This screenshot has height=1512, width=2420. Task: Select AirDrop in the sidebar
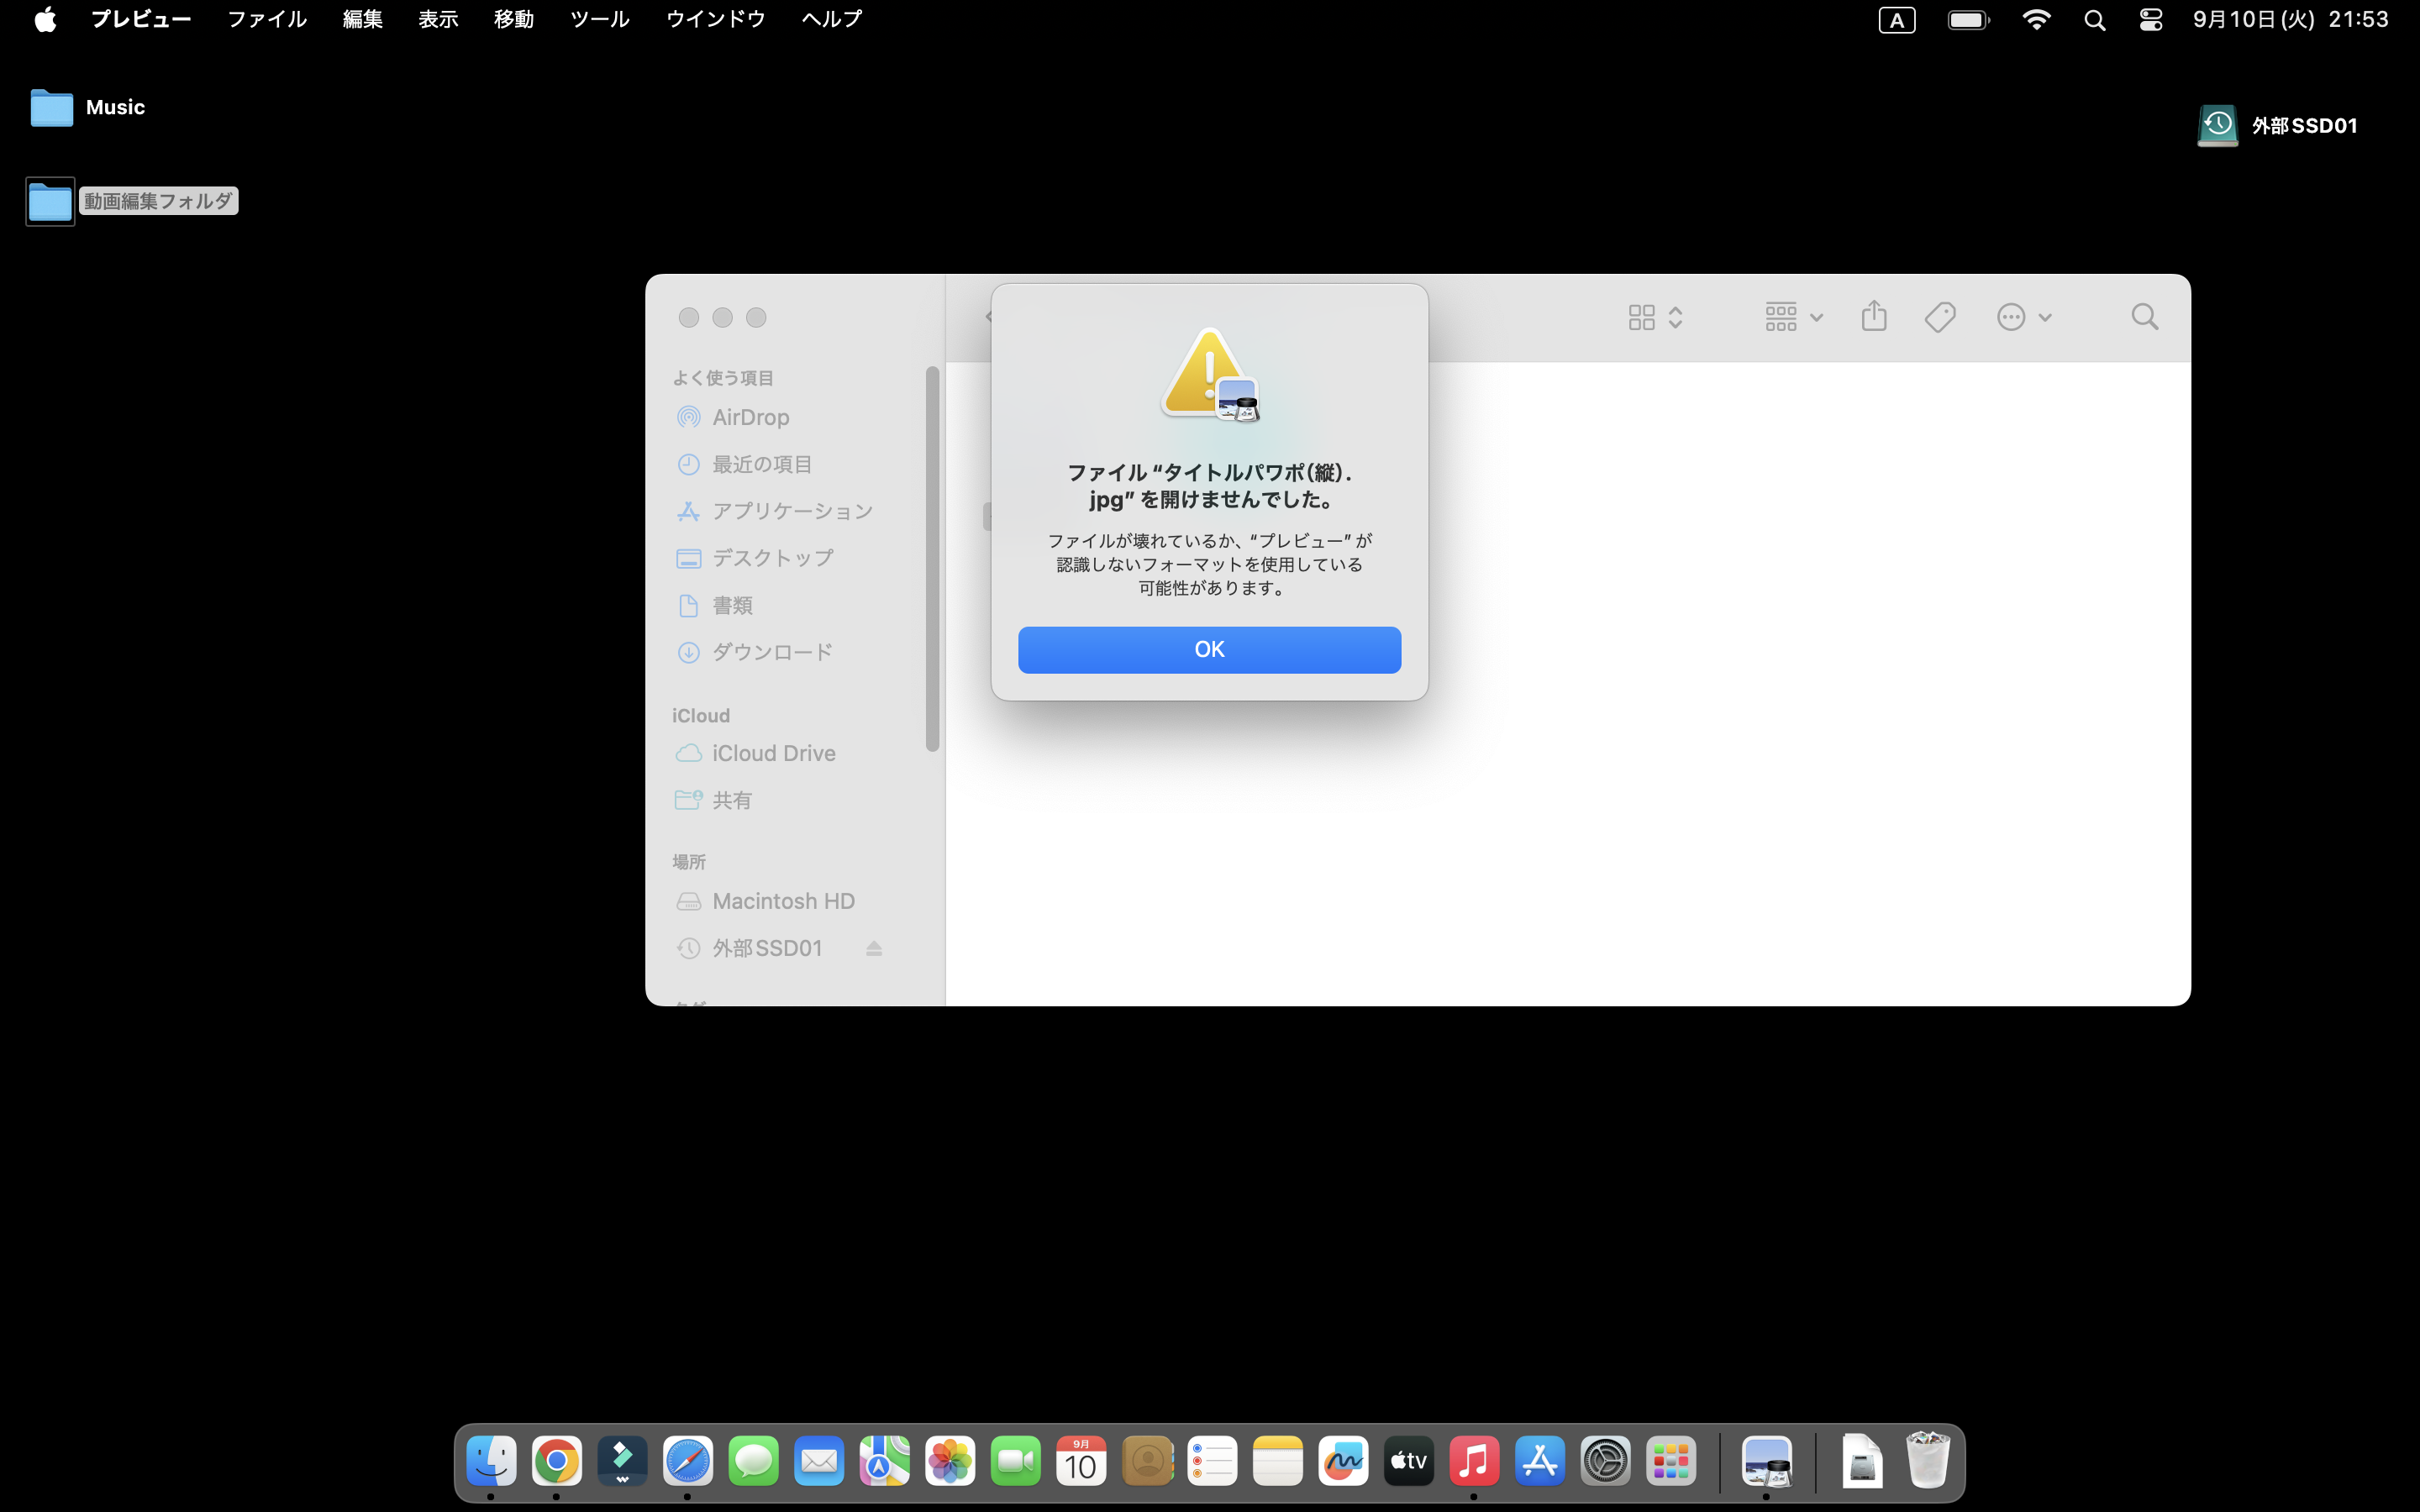(750, 417)
